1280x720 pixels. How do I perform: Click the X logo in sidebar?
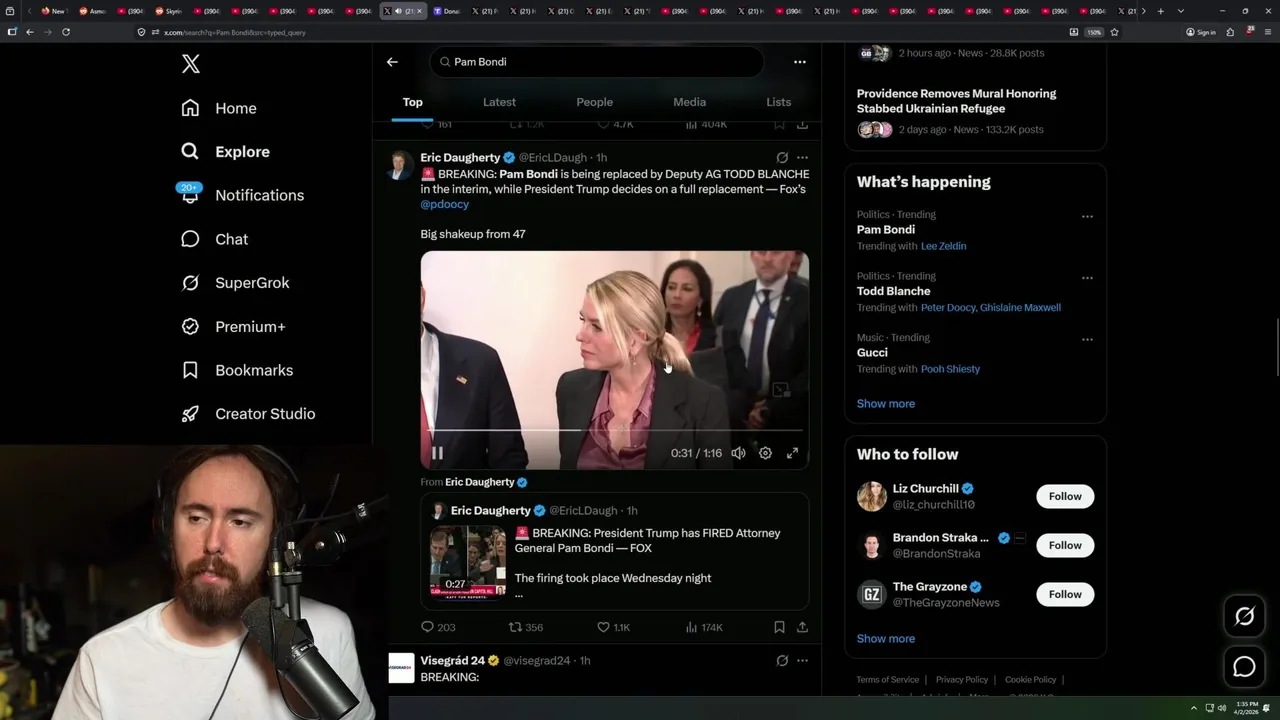191,64
